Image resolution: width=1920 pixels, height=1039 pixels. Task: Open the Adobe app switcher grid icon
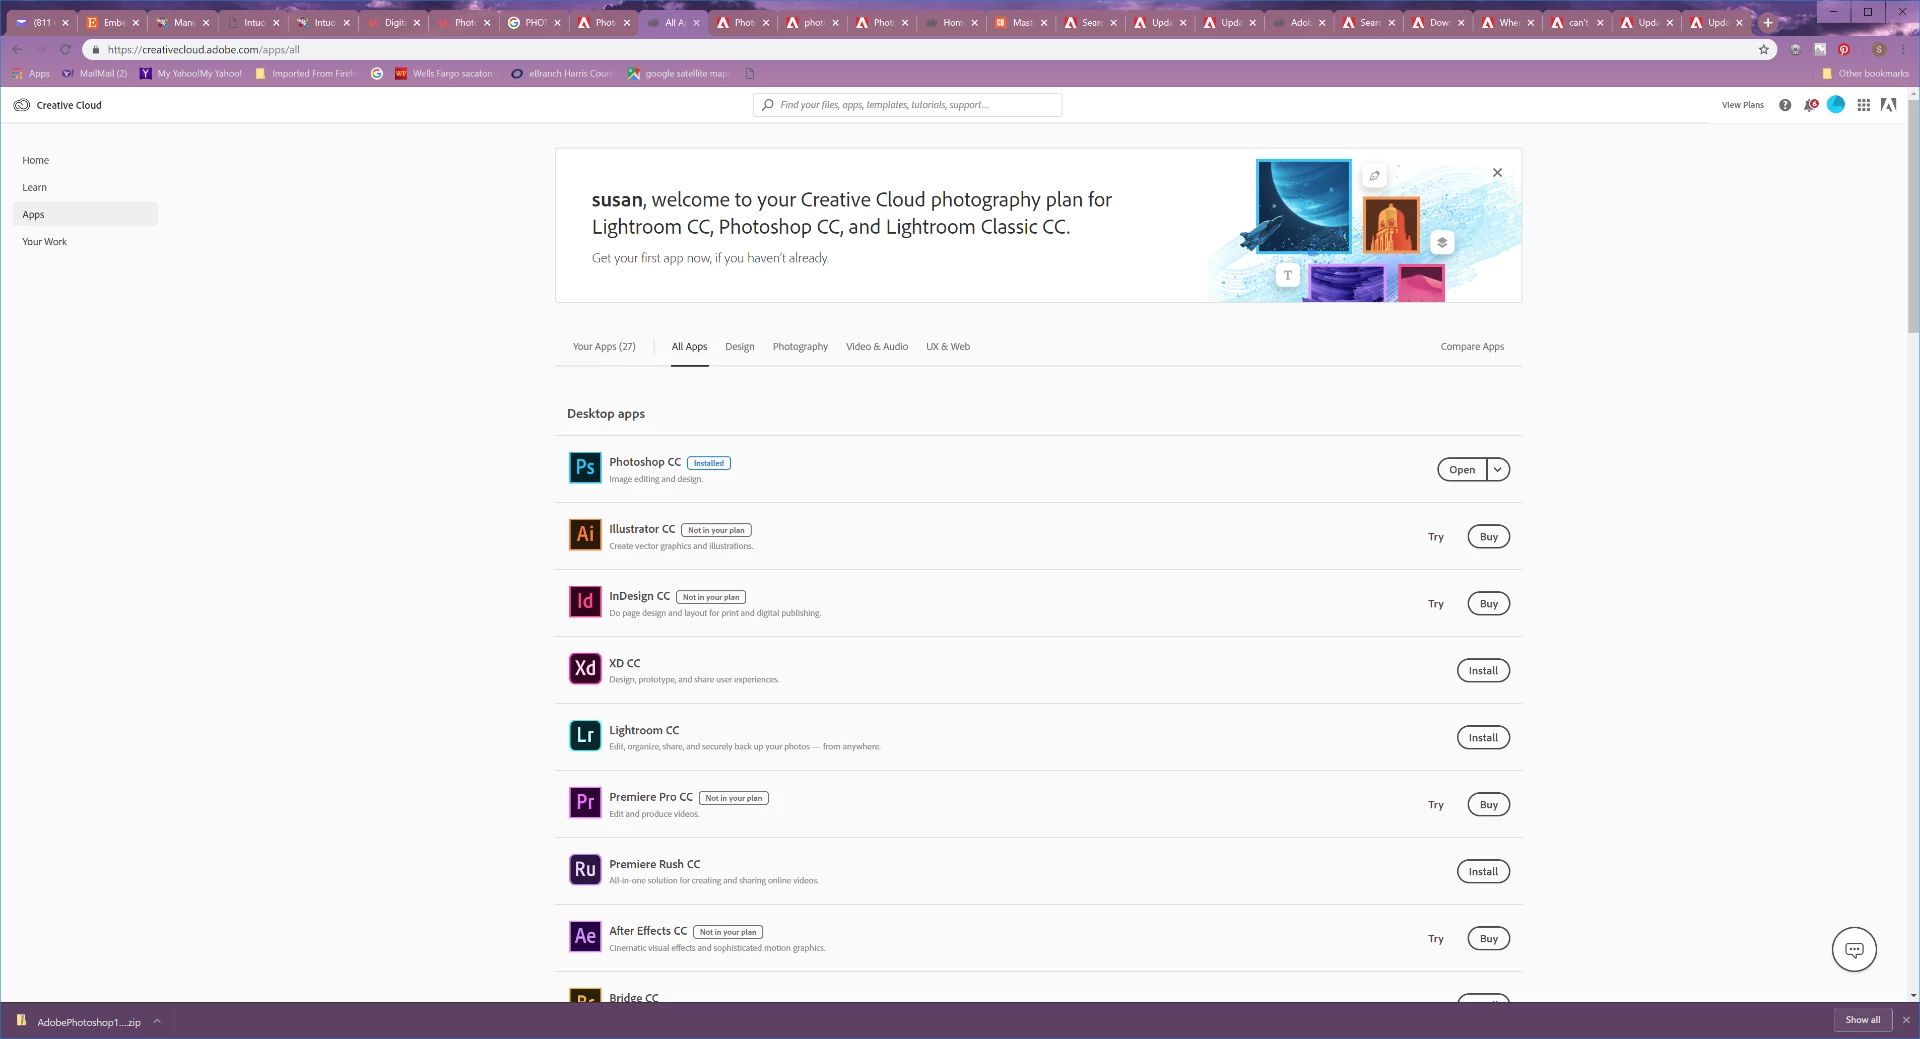tap(1864, 105)
